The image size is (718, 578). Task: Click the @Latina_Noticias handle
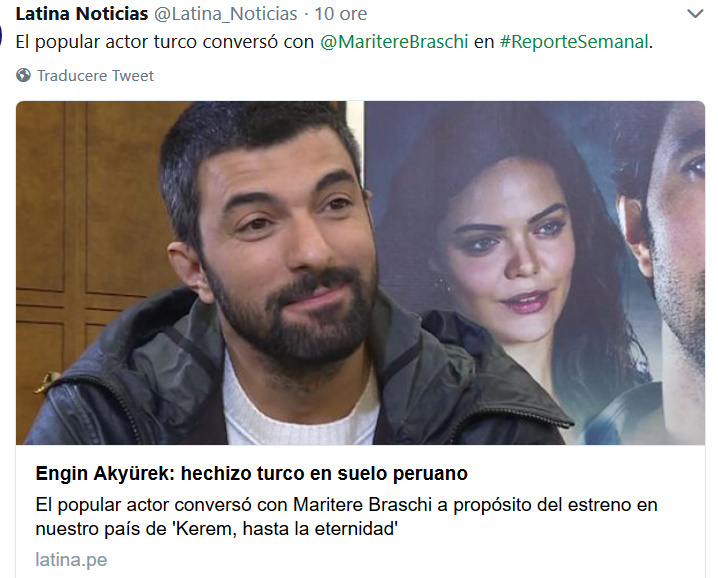tap(225, 14)
